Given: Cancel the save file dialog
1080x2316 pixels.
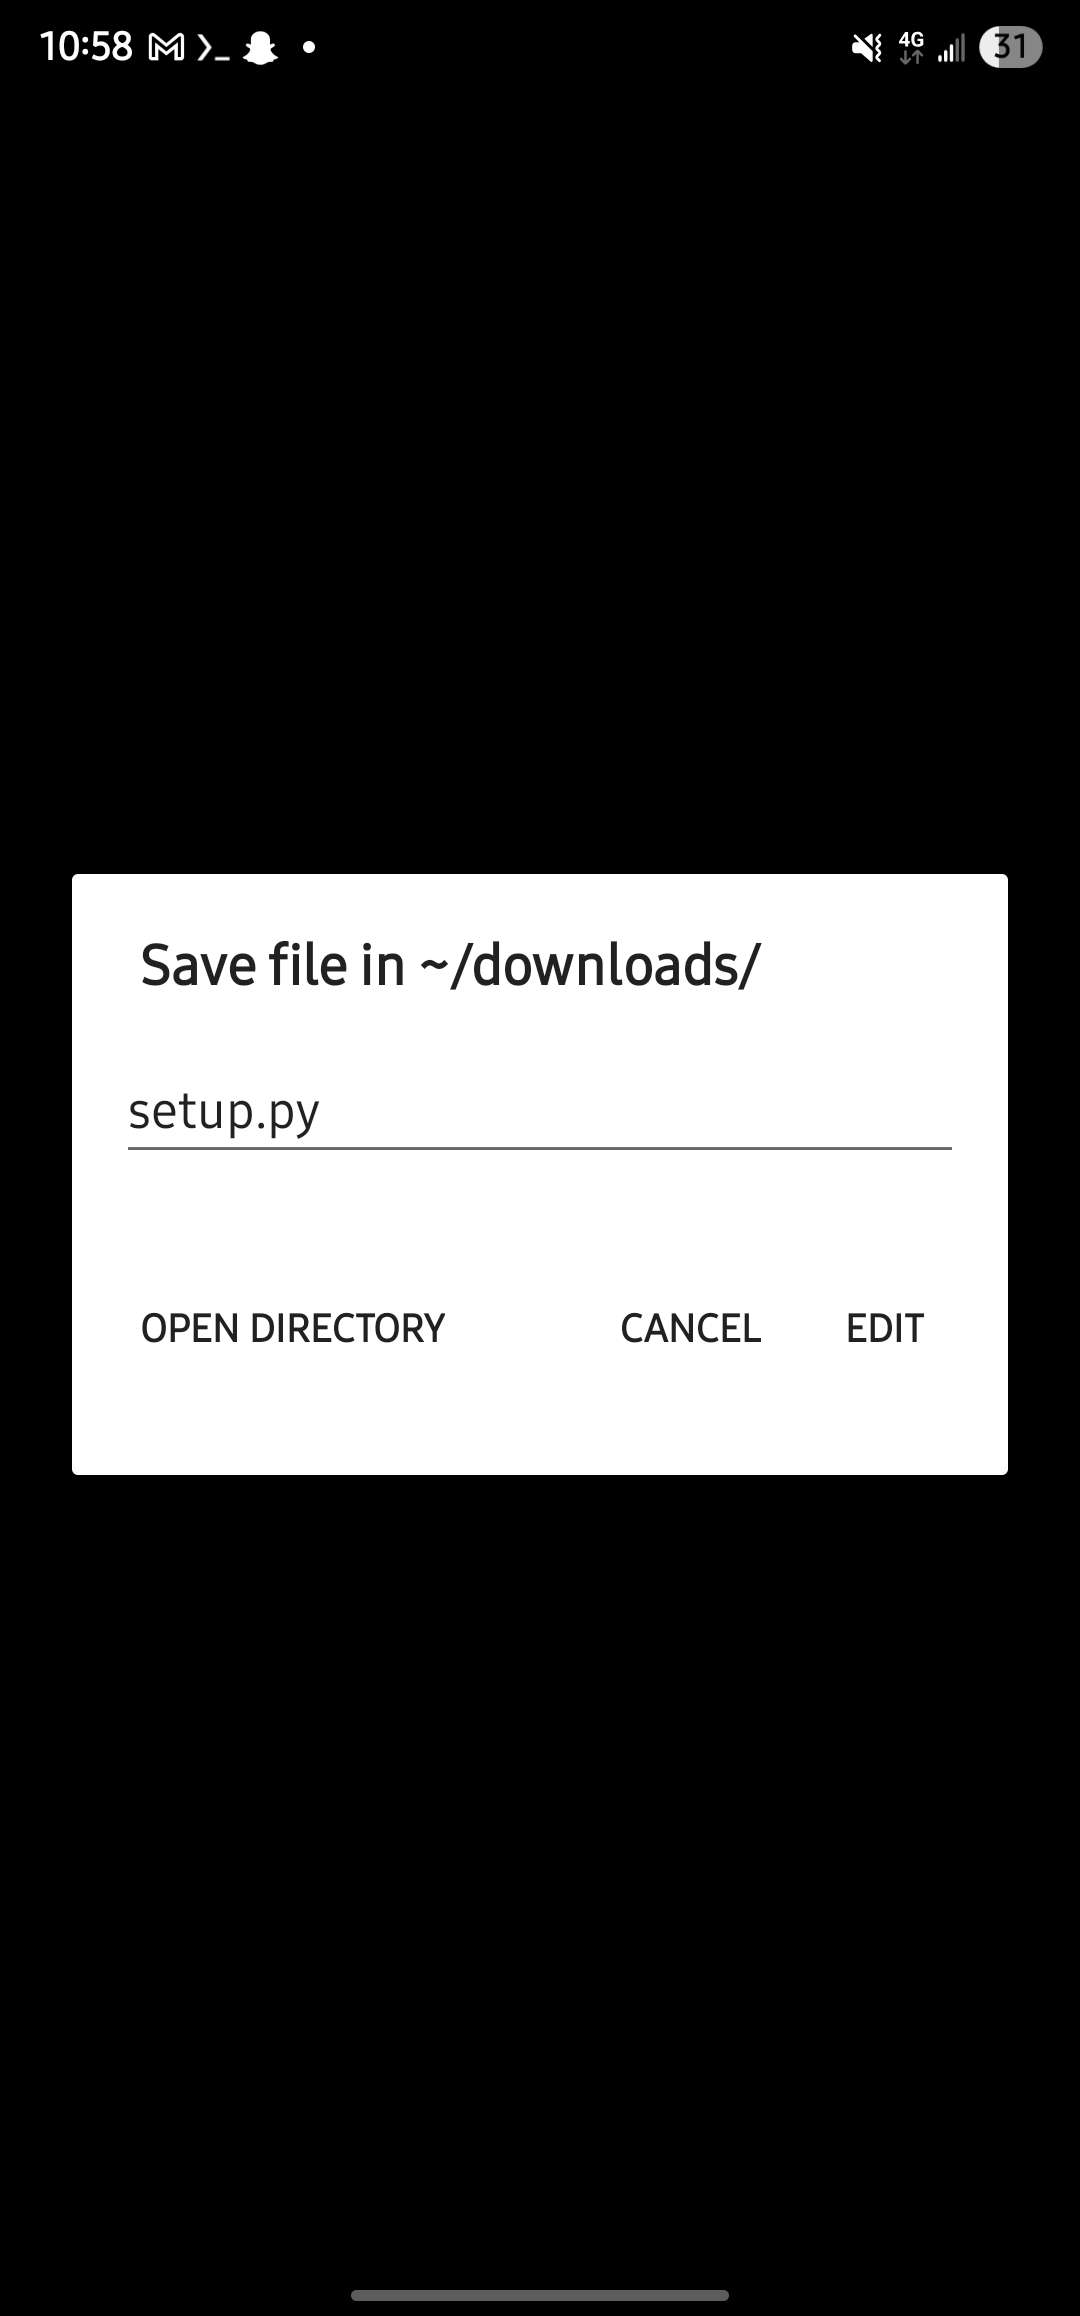Looking at the screenshot, I should pyautogui.click(x=691, y=1328).
